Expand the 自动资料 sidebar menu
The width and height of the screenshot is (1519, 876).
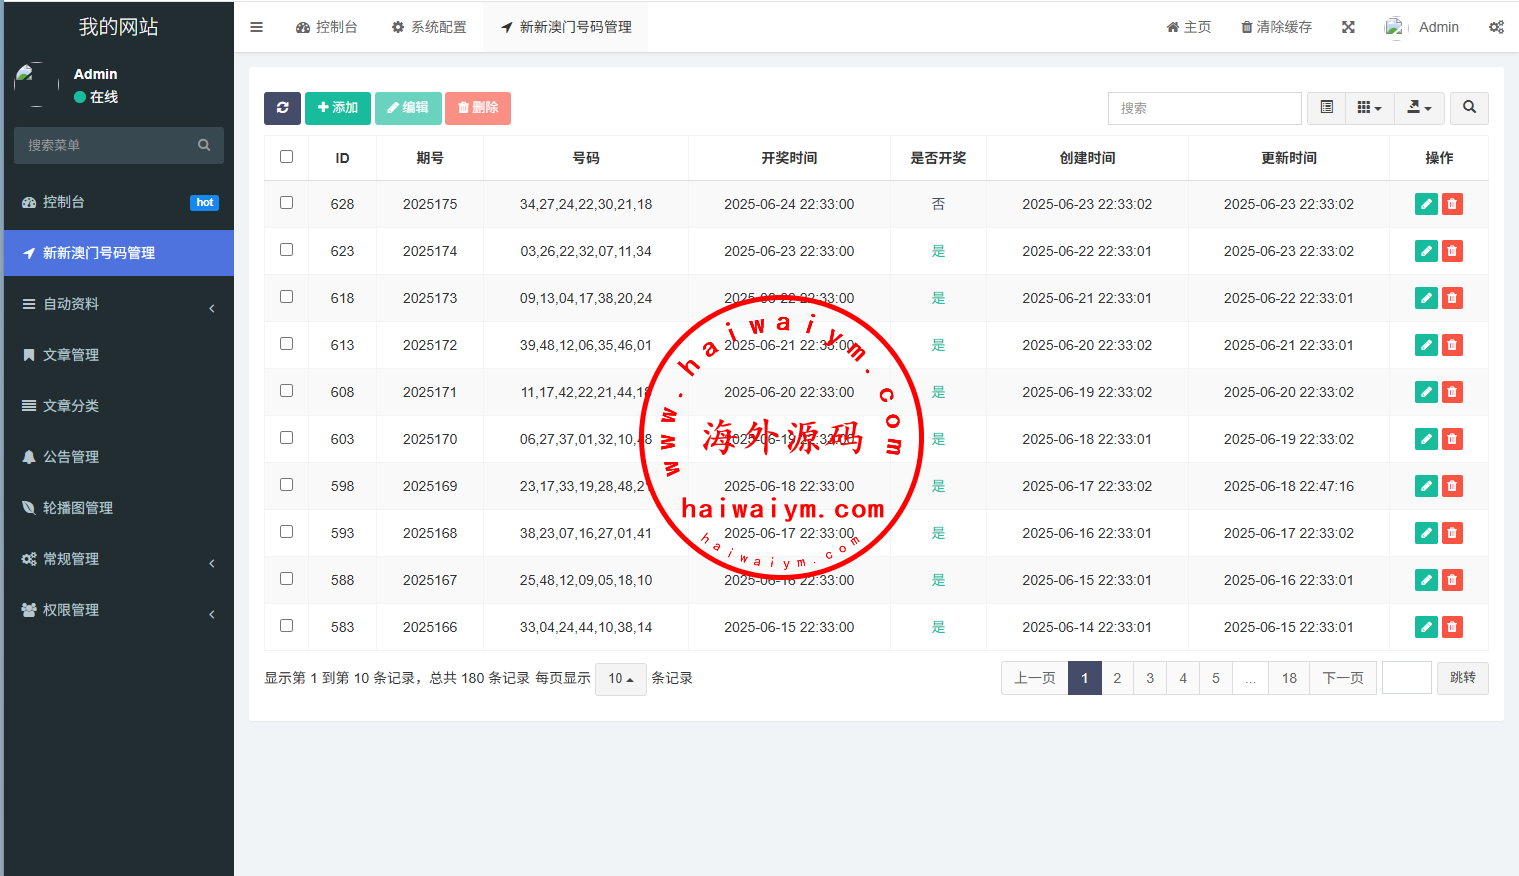(x=118, y=304)
